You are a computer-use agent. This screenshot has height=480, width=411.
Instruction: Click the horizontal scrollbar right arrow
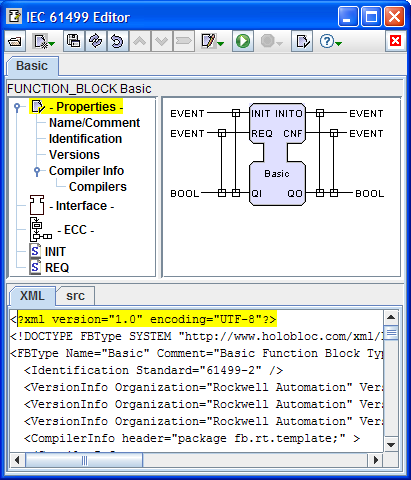[x=376, y=460]
